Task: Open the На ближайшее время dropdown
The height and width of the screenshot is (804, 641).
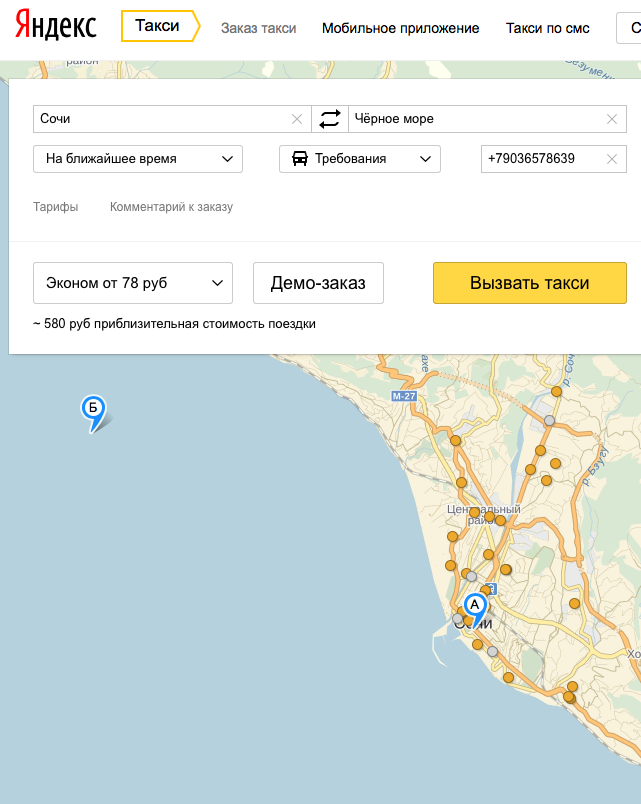Action: click(x=138, y=159)
